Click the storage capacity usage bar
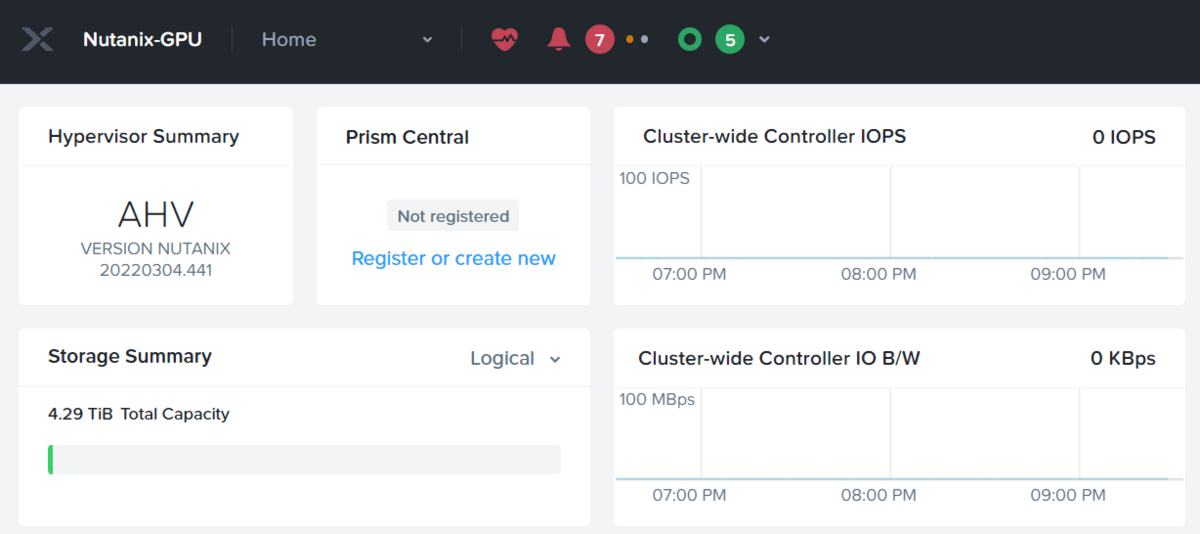1200x534 pixels. [x=304, y=460]
